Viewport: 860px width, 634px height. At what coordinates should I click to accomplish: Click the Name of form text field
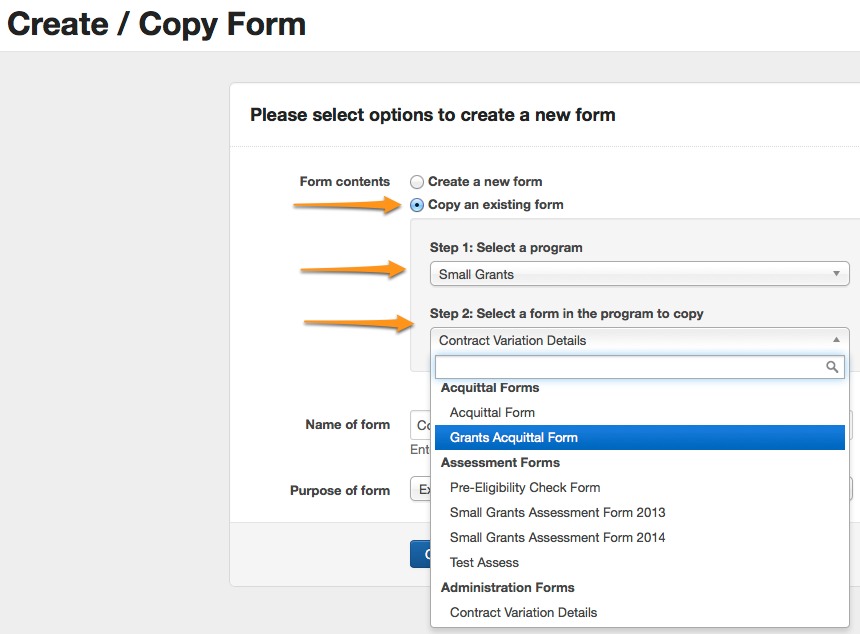pyautogui.click(x=420, y=425)
